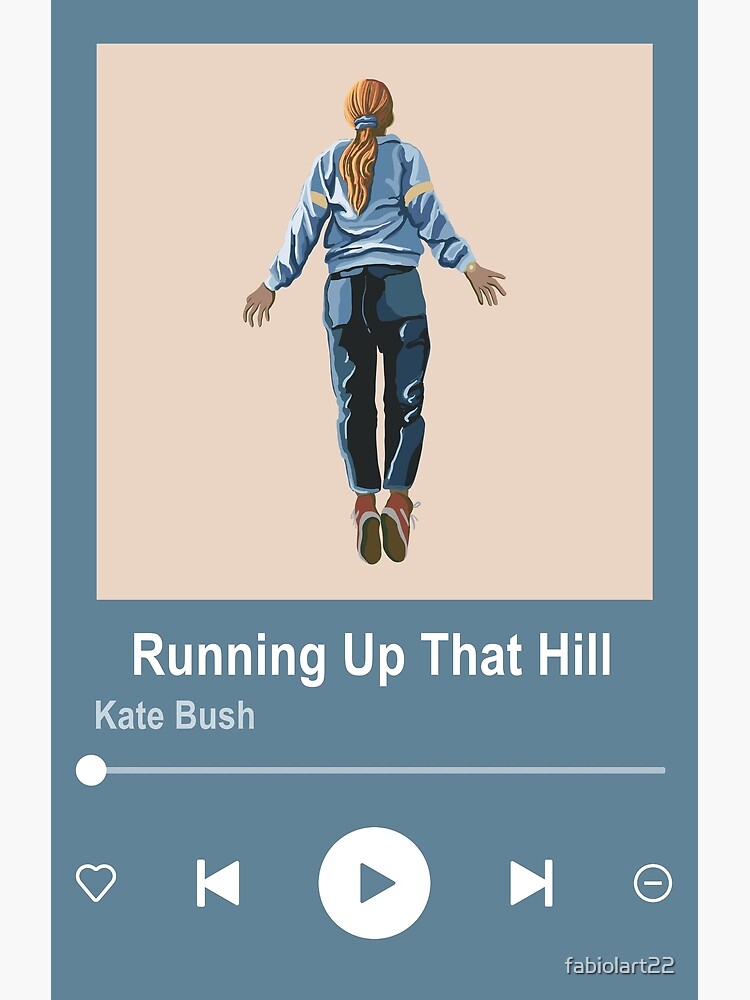750x1000 pixels.
Task: Click the fabiolart22 signature text
Action: pyautogui.click(x=619, y=966)
